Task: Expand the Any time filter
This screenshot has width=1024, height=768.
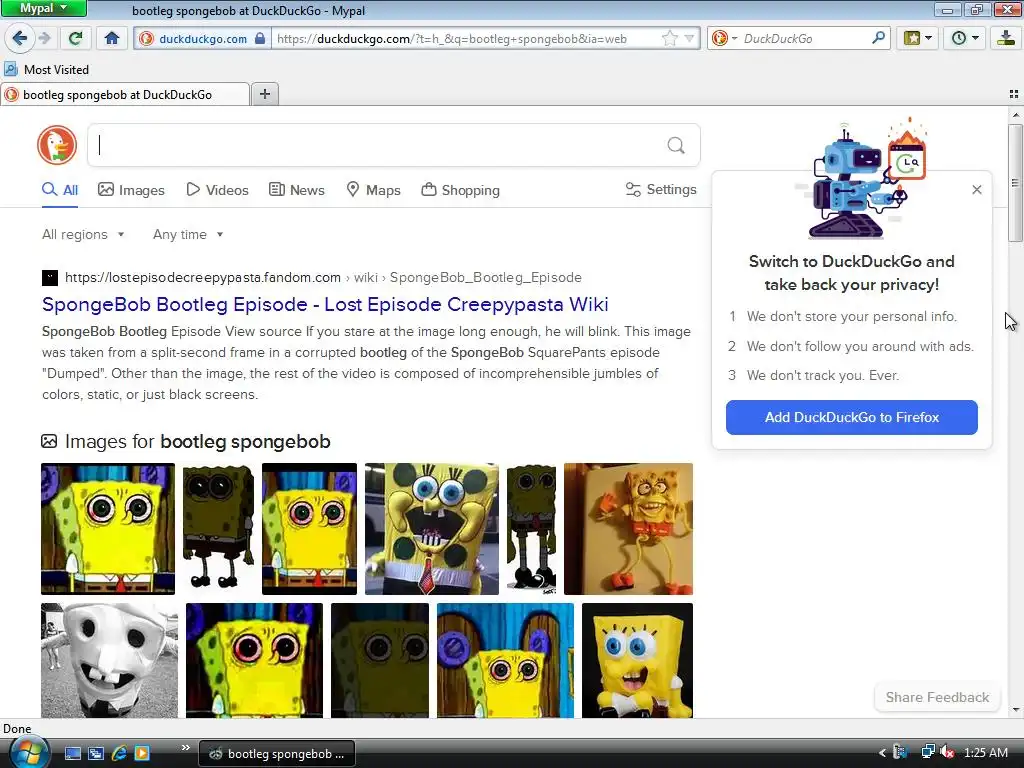Action: coord(188,234)
